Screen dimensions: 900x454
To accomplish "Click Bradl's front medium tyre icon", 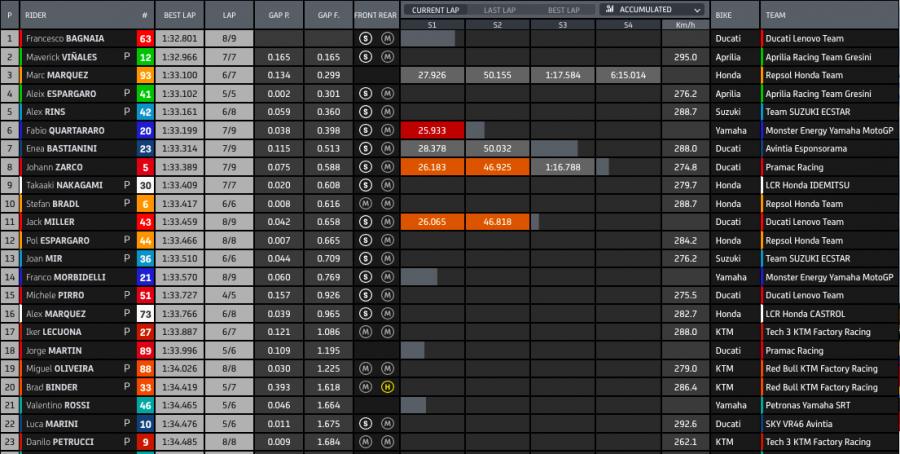I will point(366,203).
